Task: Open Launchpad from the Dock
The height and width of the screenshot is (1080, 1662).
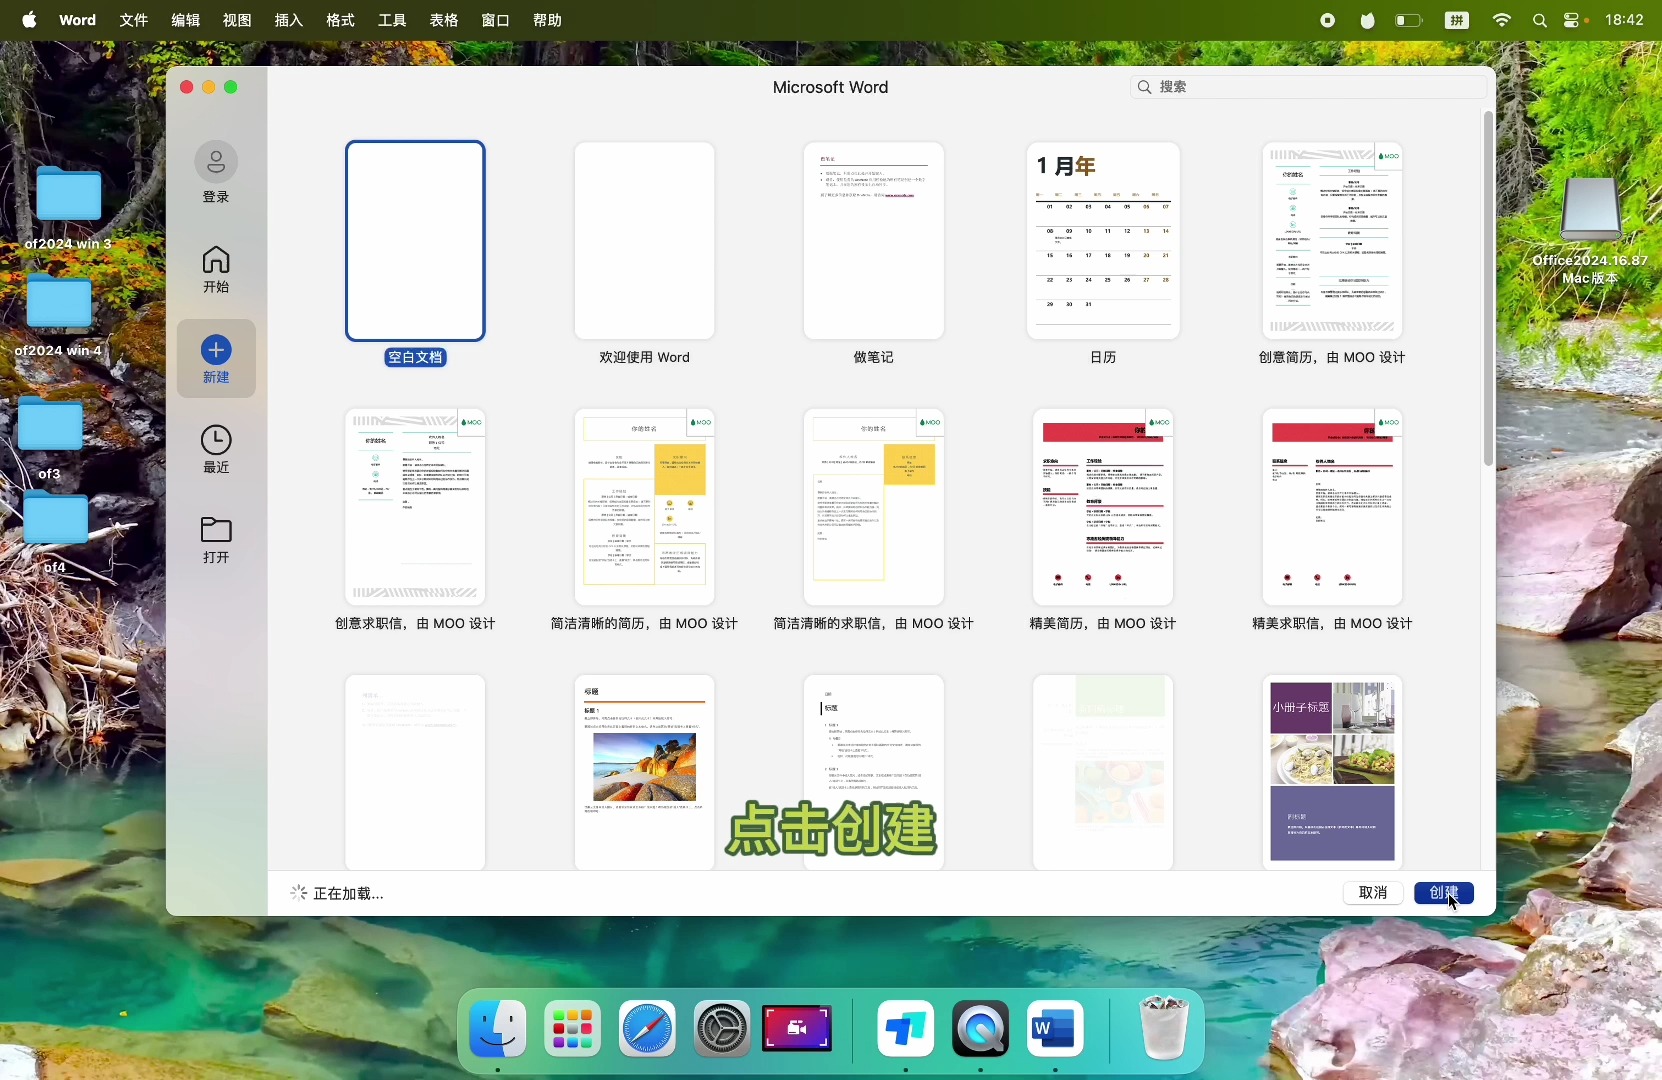Action: [x=573, y=1029]
